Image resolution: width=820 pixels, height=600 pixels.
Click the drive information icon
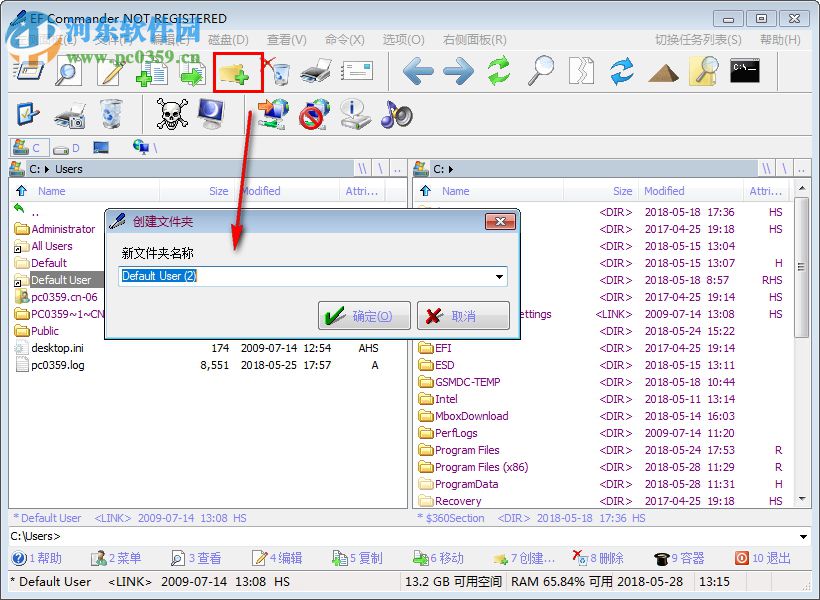click(x=355, y=114)
